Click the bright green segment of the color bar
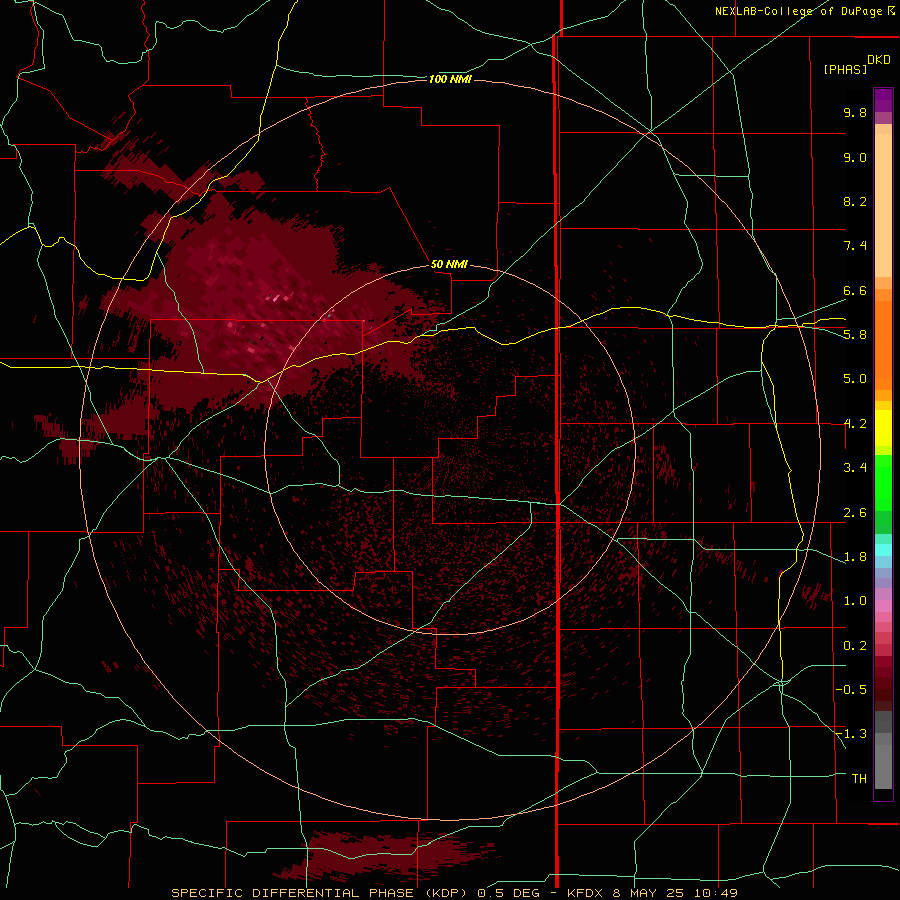The width and height of the screenshot is (900, 900). (883, 482)
